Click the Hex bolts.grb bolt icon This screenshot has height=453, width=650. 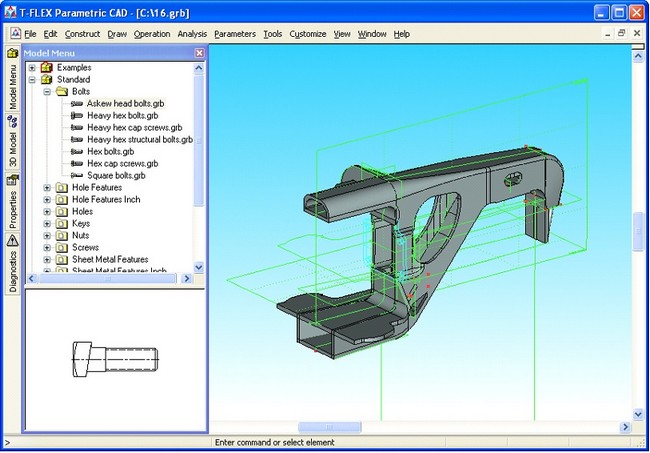point(77,152)
